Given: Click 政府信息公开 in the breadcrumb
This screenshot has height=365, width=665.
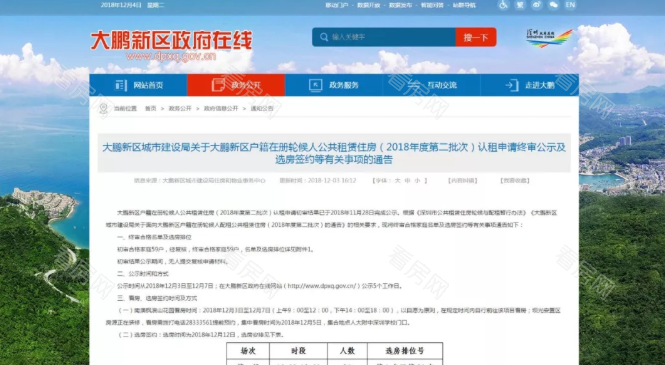Looking at the screenshot, I should pos(221,109).
